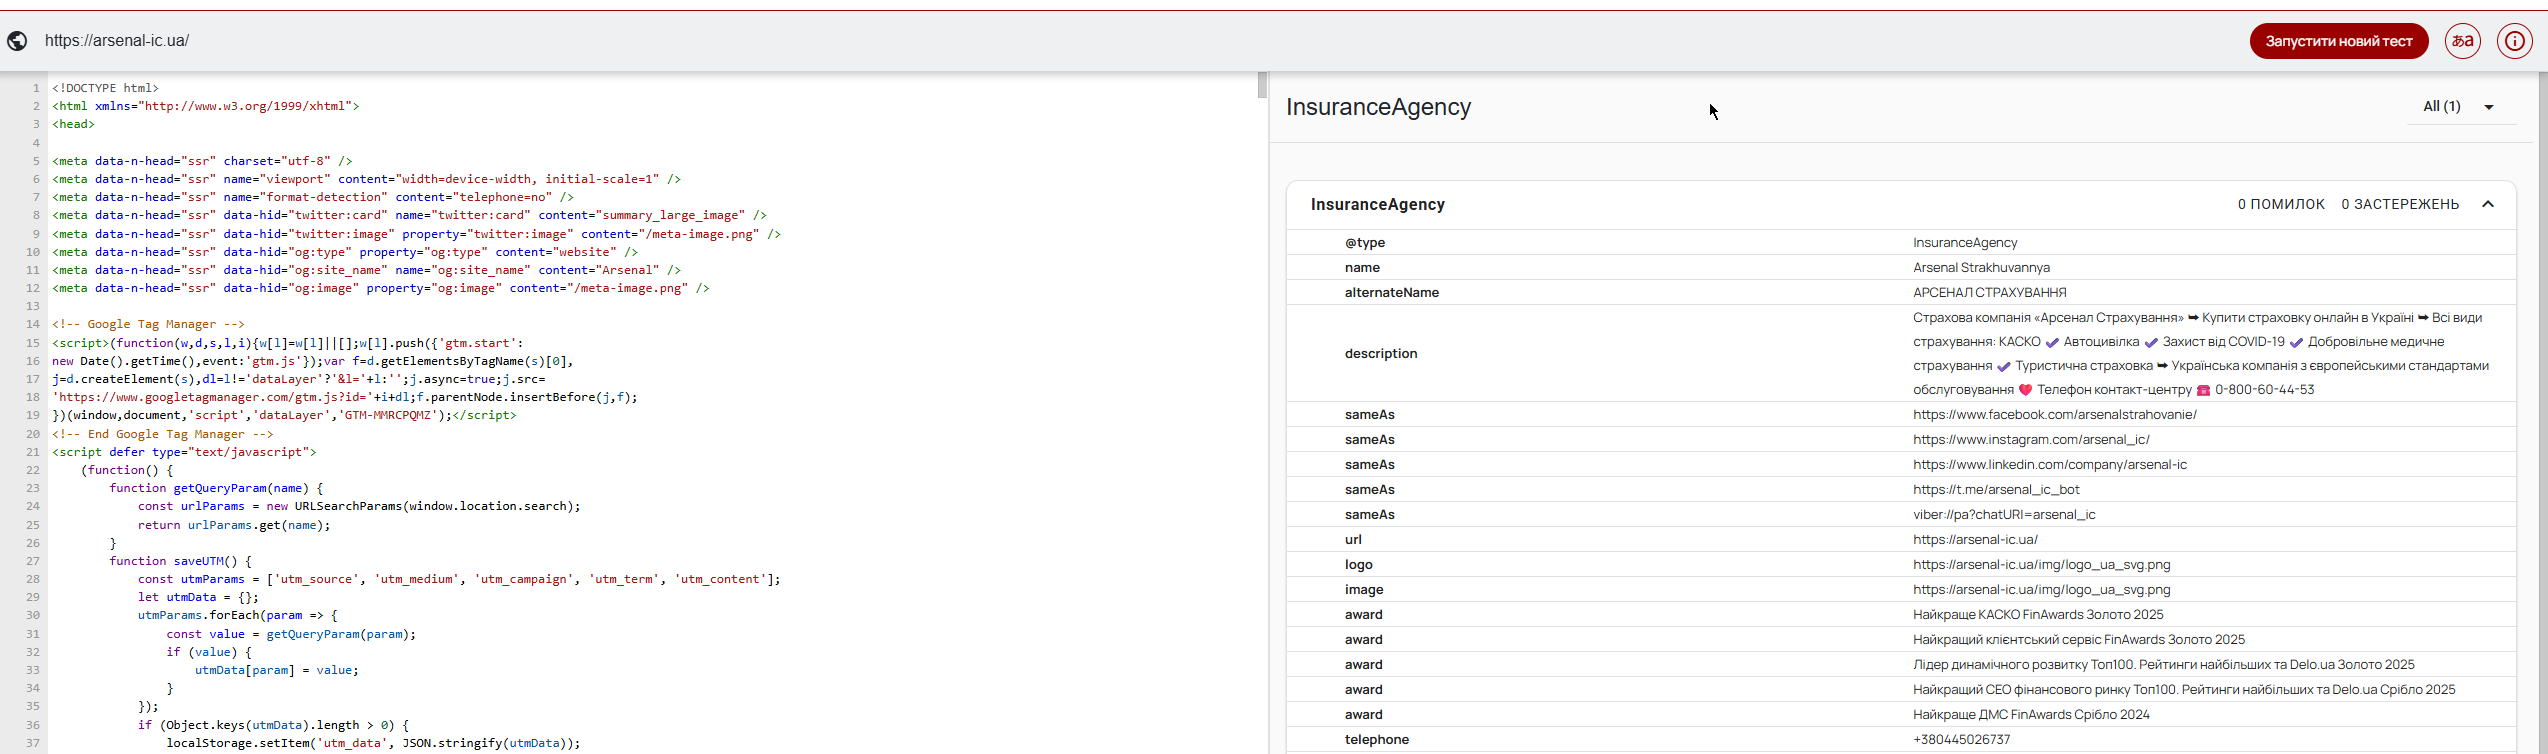
Task: Click line number 20 in the gutter
Action: [x=33, y=434]
